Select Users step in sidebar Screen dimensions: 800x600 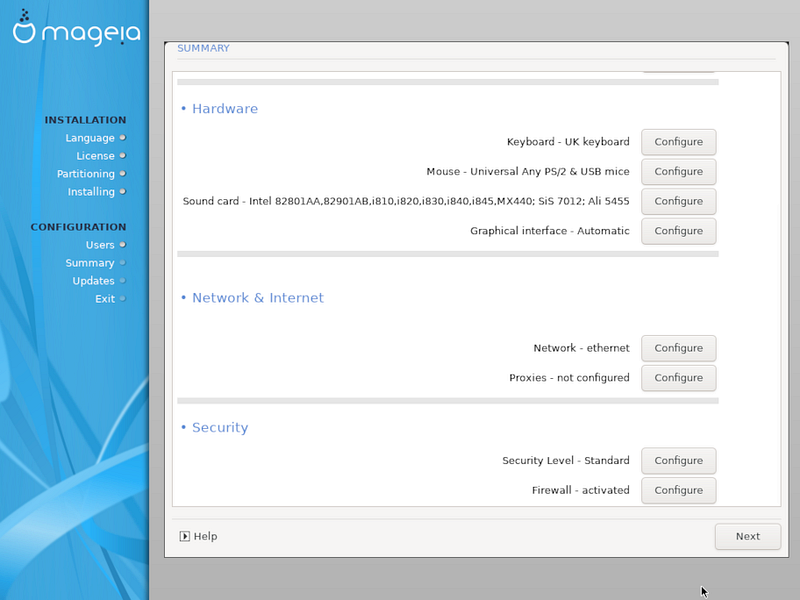(100, 245)
